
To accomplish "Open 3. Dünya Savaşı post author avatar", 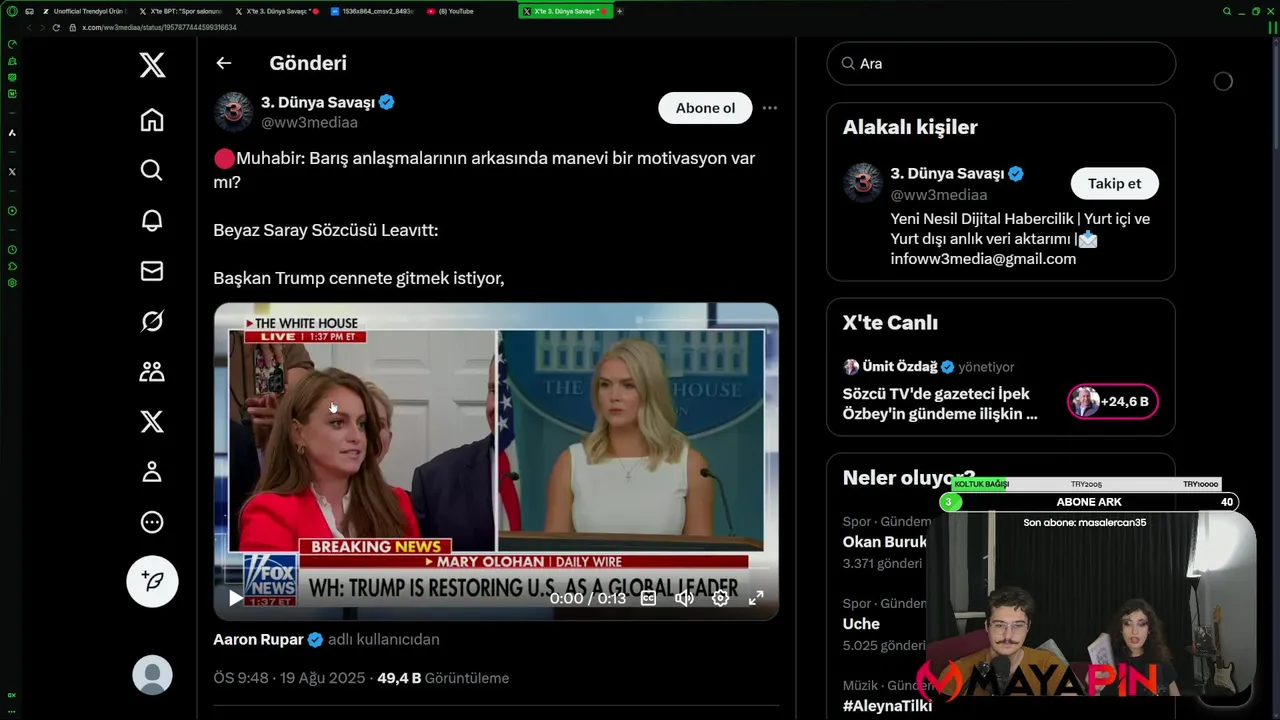I will point(233,112).
